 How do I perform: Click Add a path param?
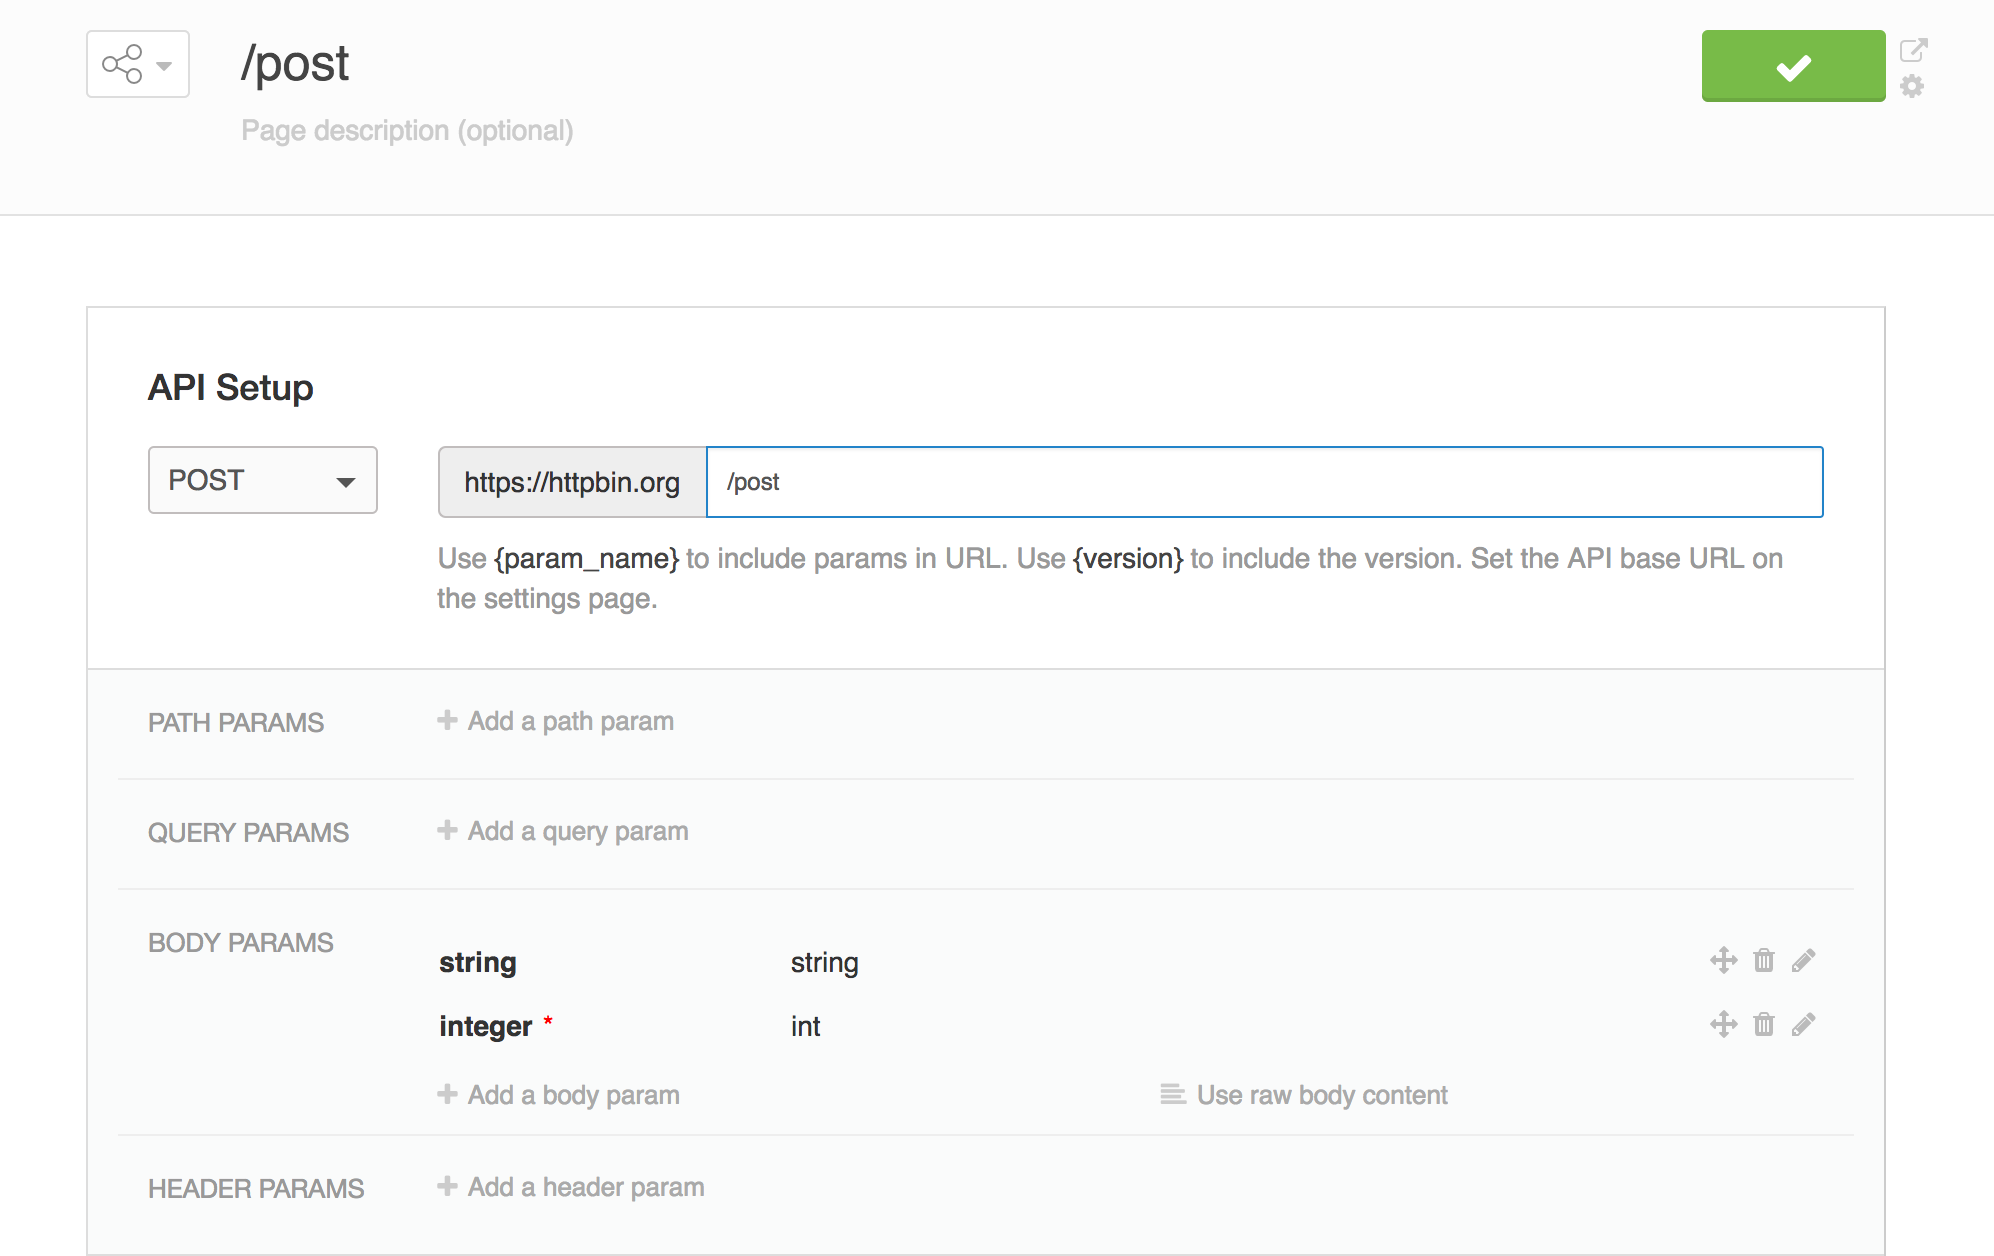(x=556, y=720)
